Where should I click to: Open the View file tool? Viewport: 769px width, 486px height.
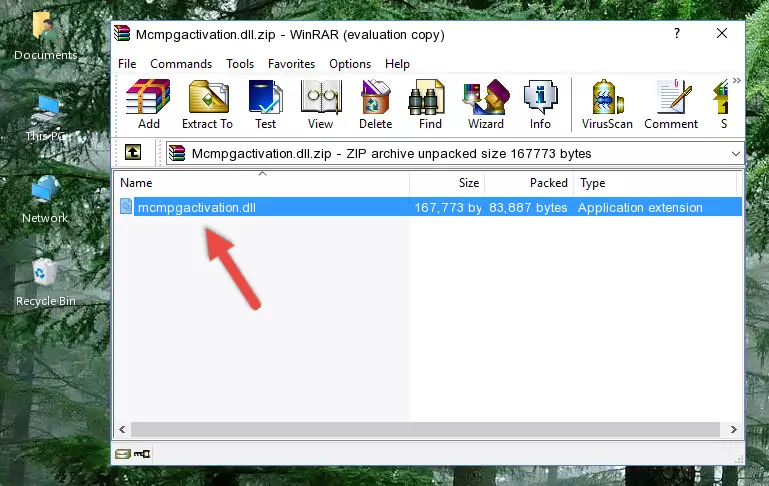click(x=321, y=104)
